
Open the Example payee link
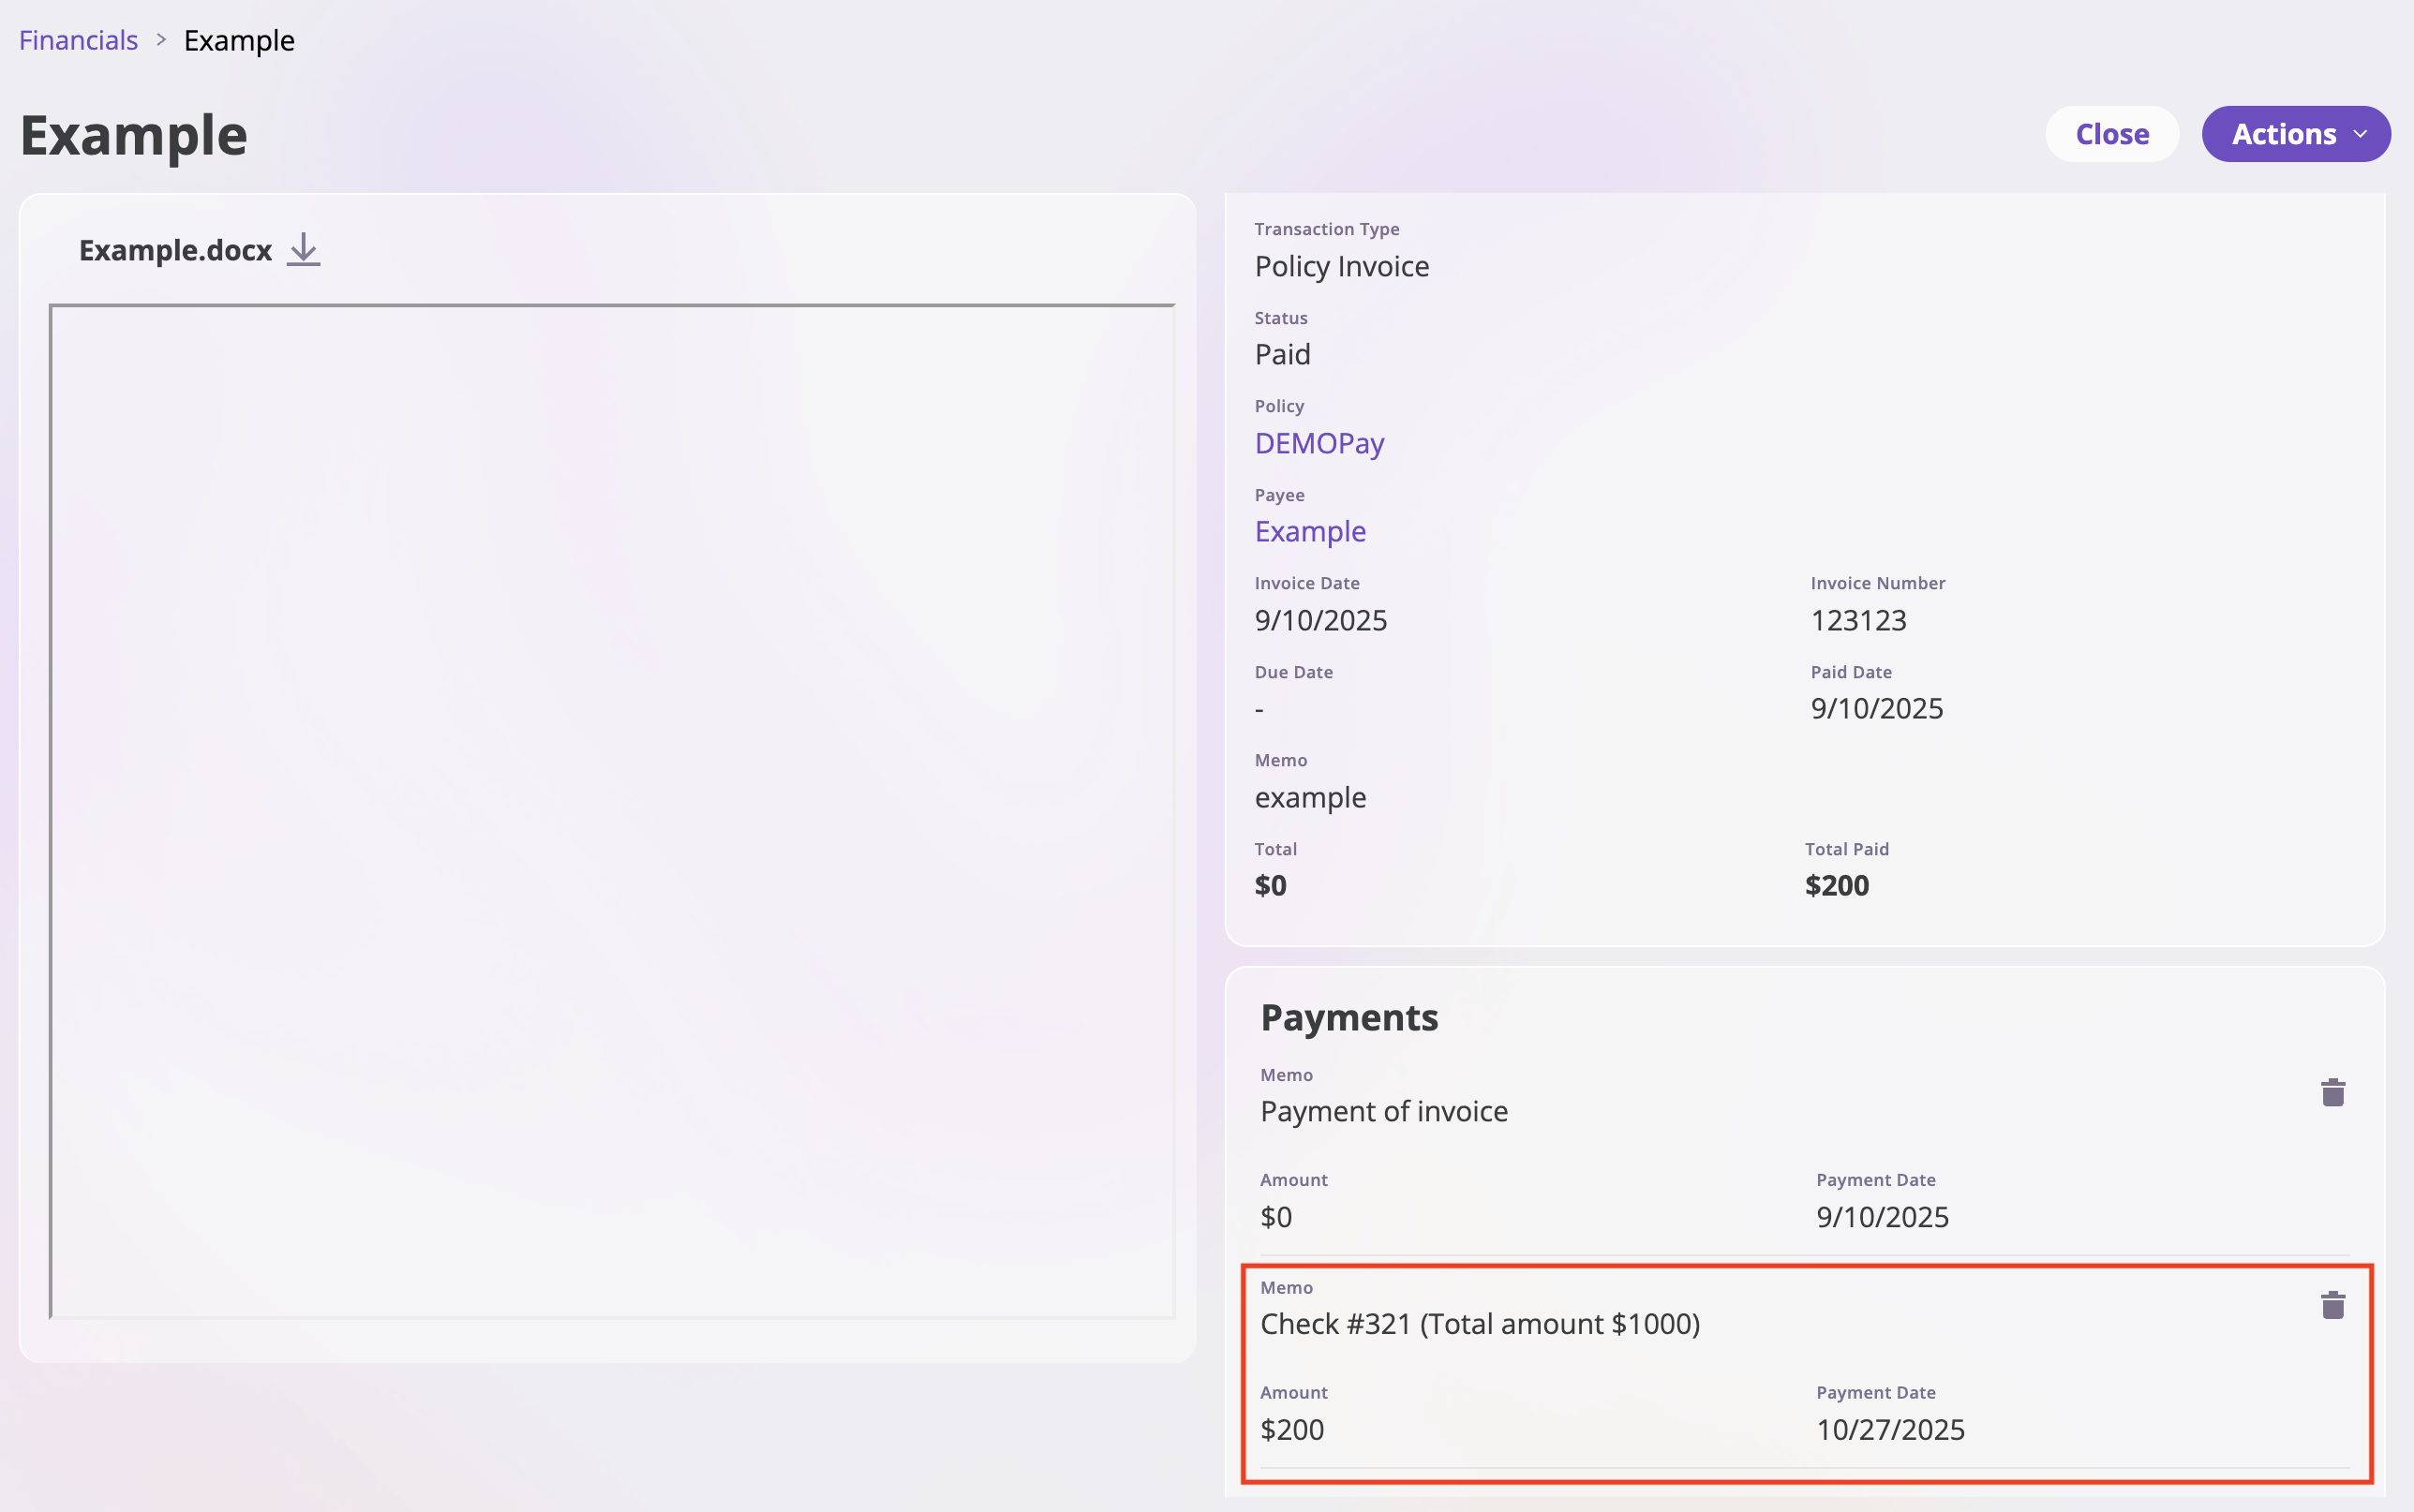tap(1309, 531)
